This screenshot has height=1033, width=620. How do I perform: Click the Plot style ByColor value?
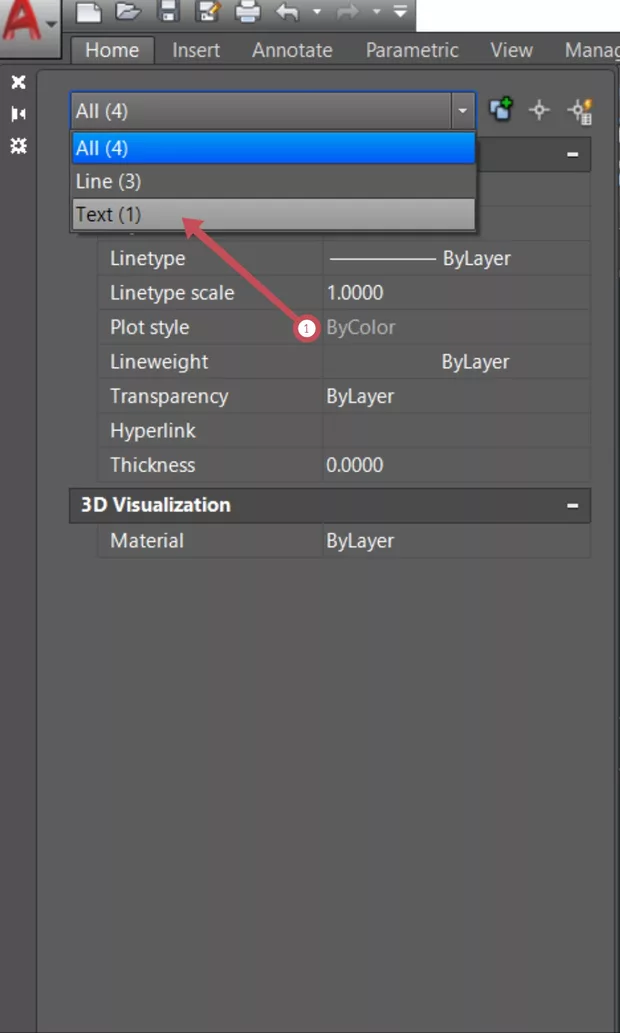coord(457,327)
